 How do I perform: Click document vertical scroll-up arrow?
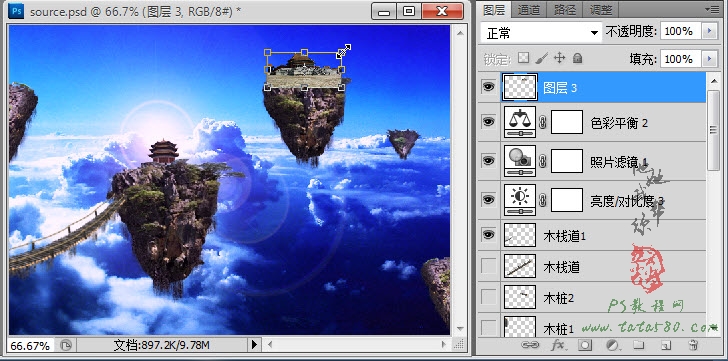point(459,32)
